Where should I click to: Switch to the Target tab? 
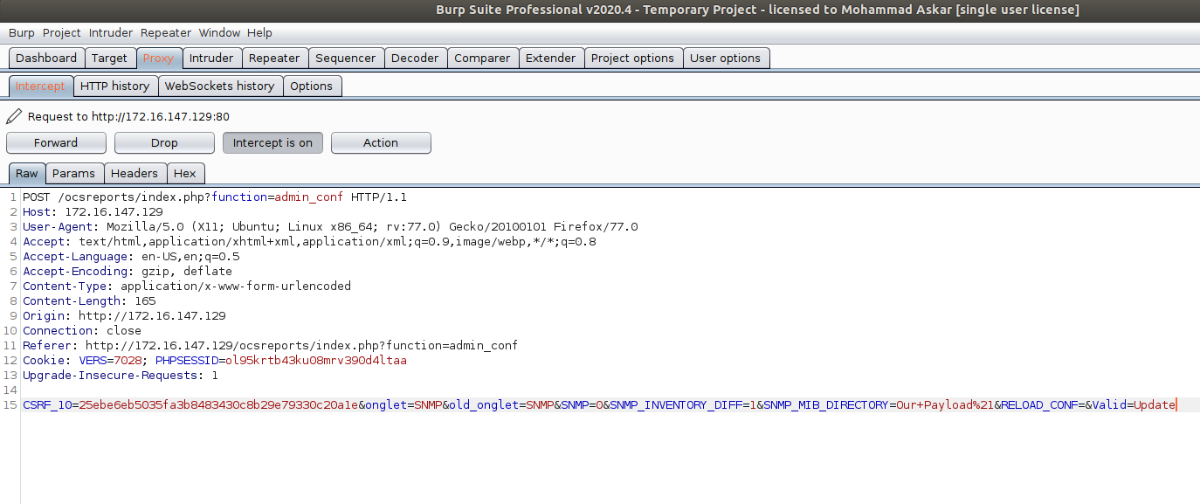coord(109,58)
